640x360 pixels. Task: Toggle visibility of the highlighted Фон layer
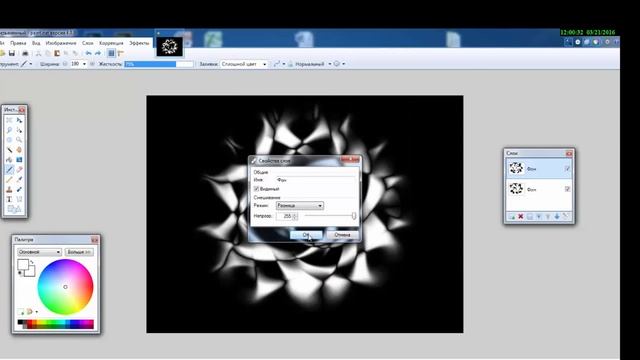[x=567, y=168]
